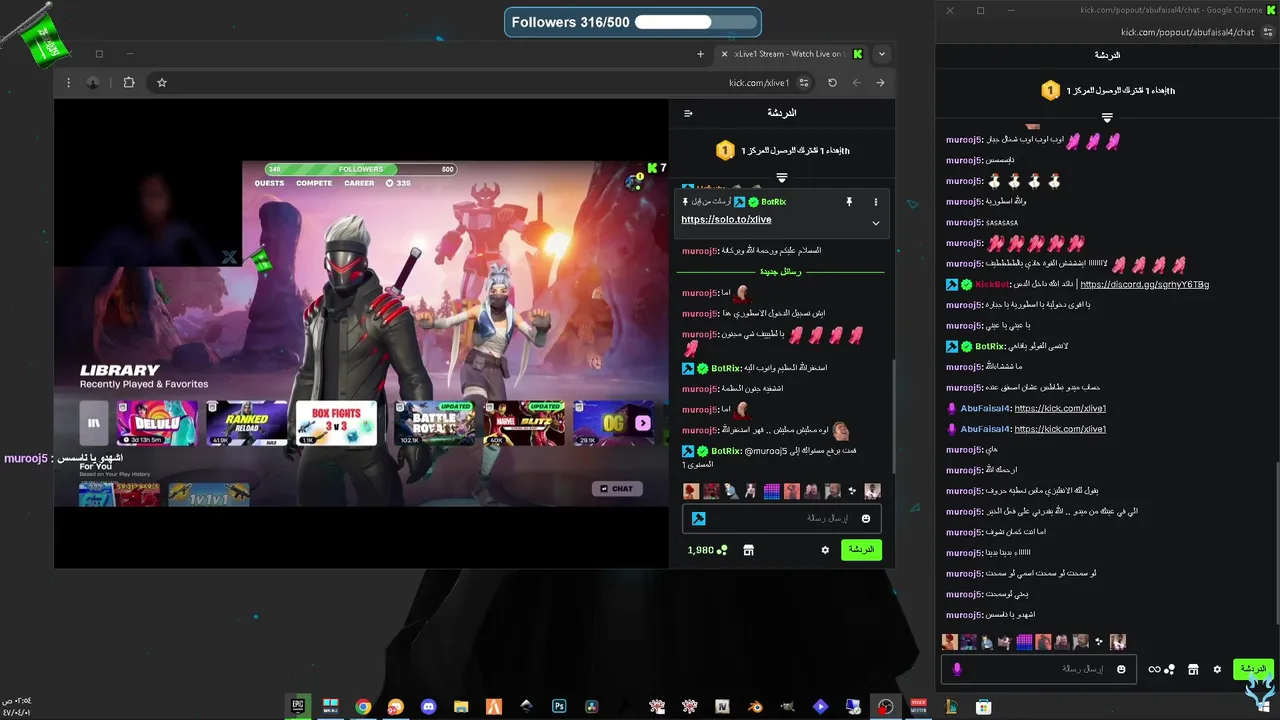Open emoji picker in xlive1 chat input
Image resolution: width=1280 pixels, height=720 pixels.
(866, 518)
